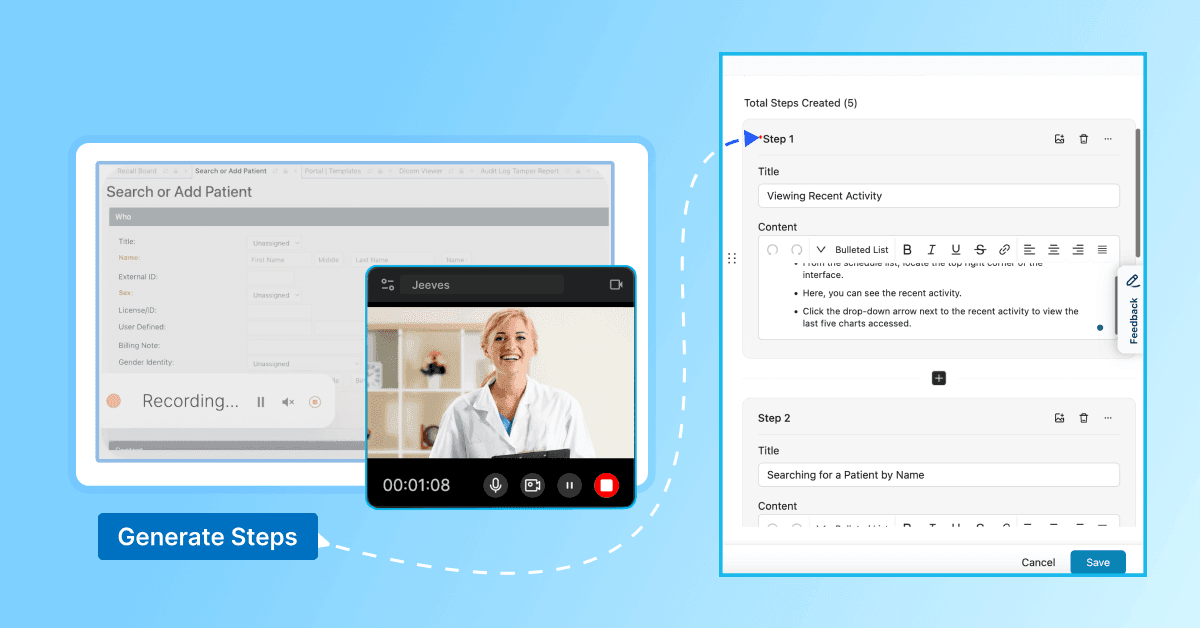Image resolution: width=1200 pixels, height=628 pixels.
Task: Switch to Audit Log Tamper Report tab
Action: 520,171
